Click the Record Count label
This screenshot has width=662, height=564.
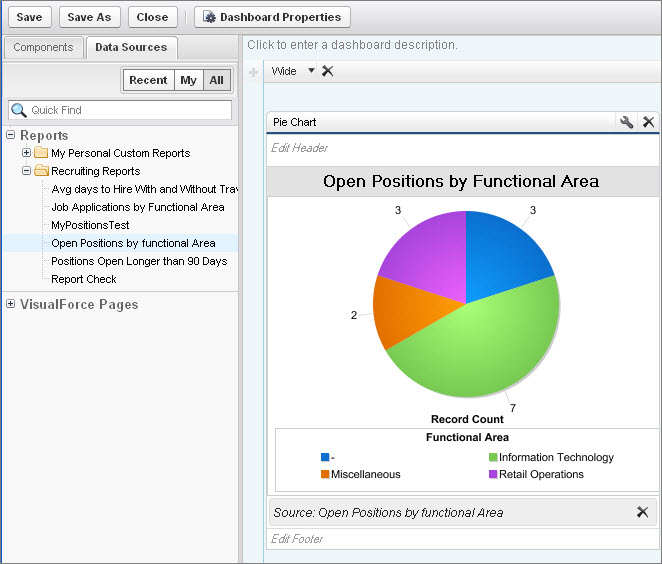pyautogui.click(x=467, y=419)
